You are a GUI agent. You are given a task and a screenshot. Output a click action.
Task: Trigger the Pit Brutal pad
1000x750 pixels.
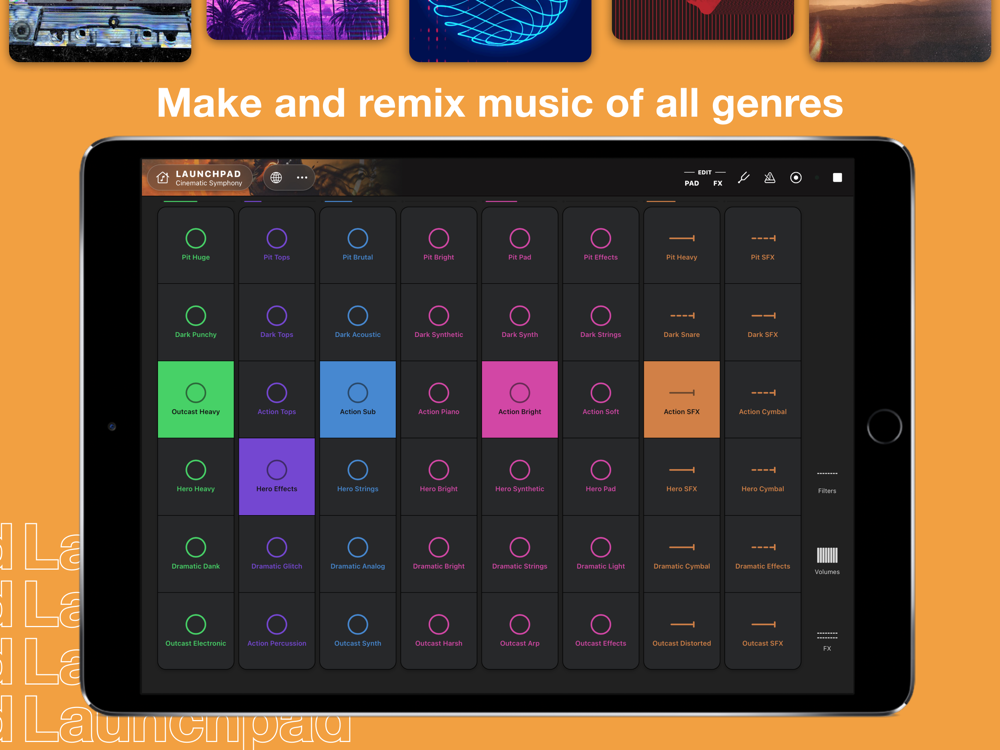click(358, 245)
